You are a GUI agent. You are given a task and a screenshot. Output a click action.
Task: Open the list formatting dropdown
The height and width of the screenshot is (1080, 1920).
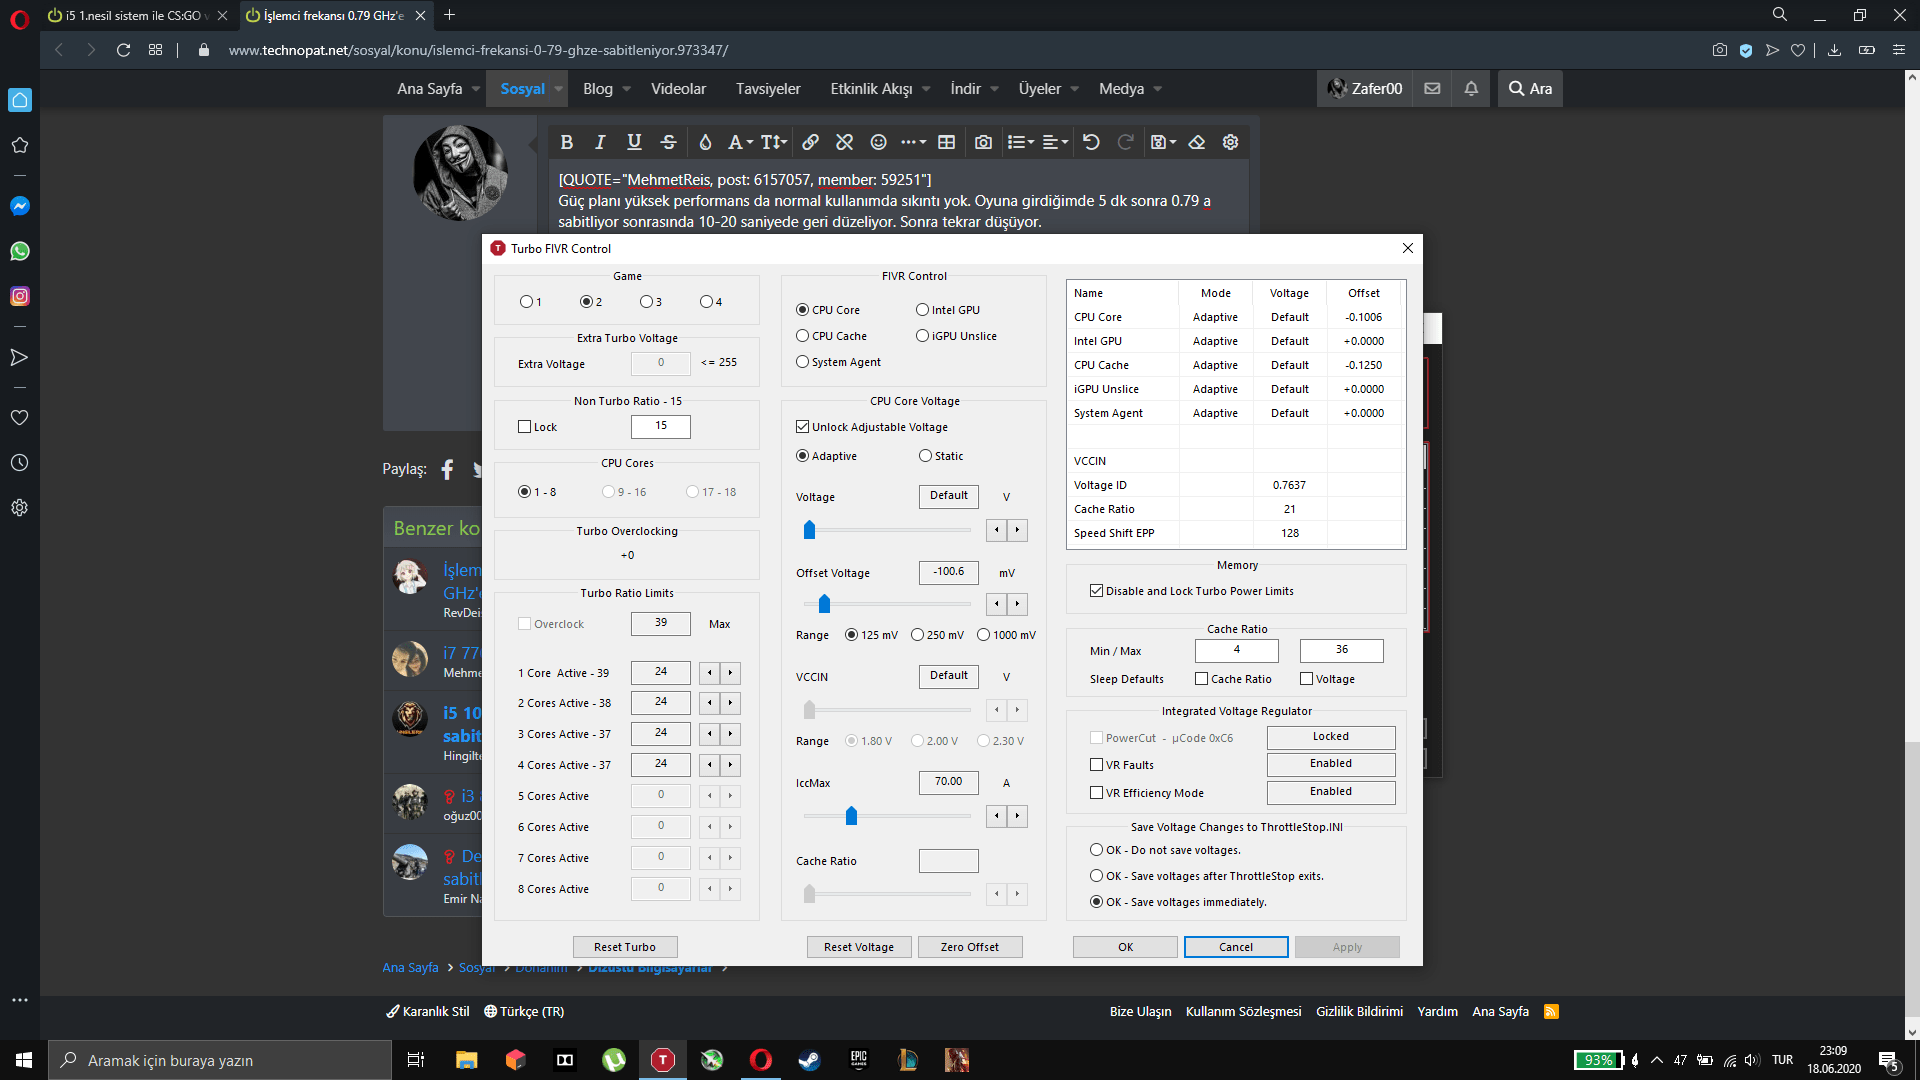tap(1020, 142)
